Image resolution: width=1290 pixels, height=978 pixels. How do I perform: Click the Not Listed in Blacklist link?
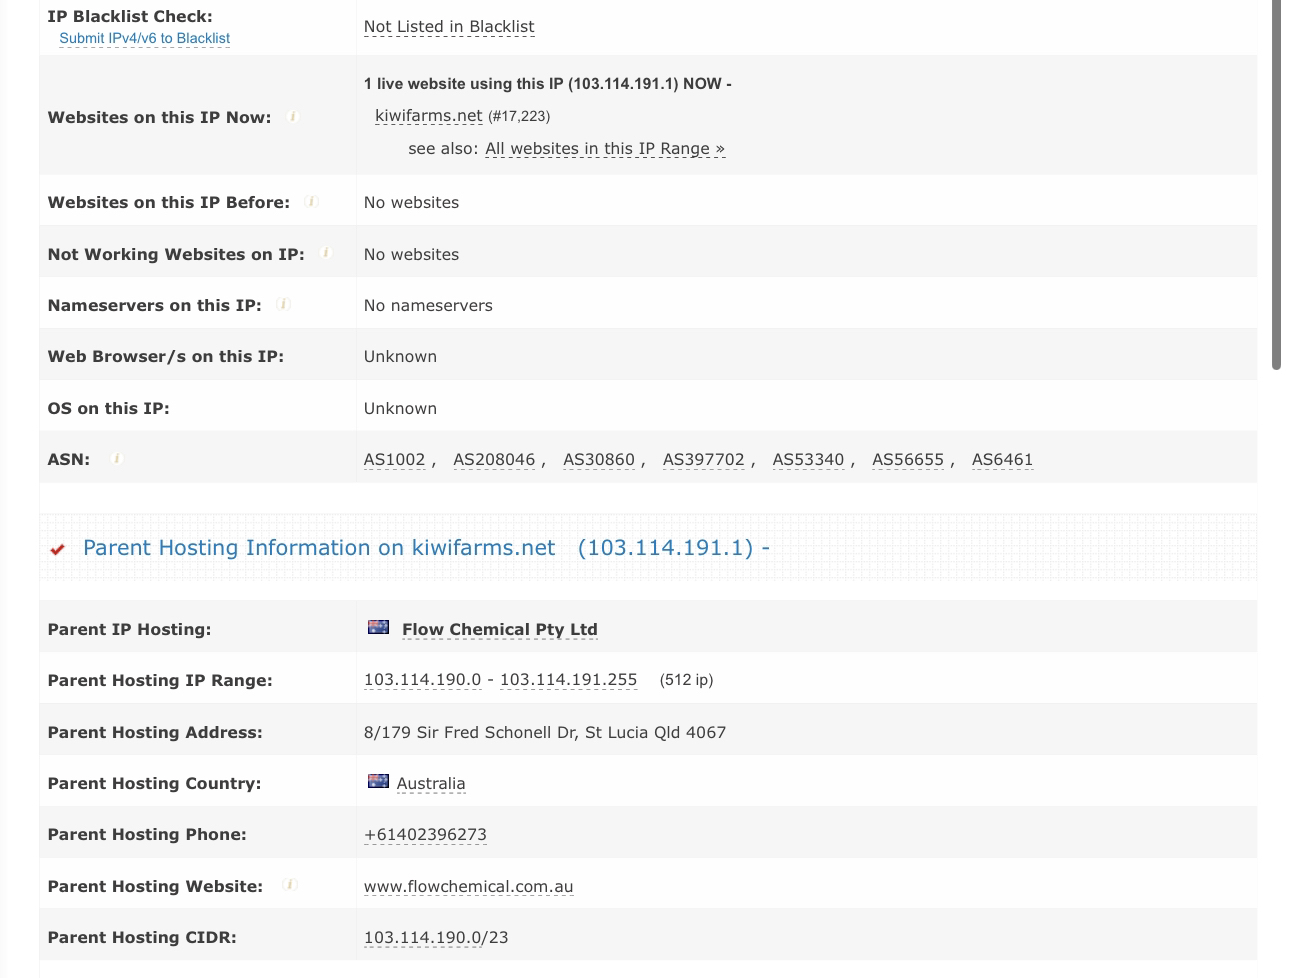[x=448, y=27]
